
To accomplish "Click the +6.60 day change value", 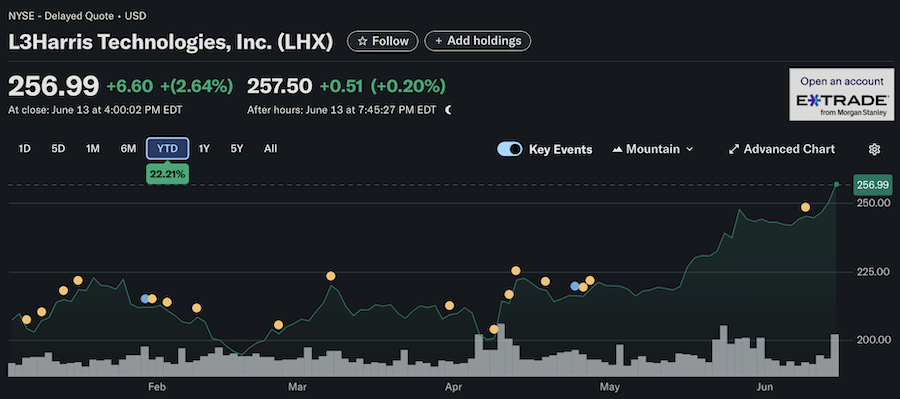I will [130, 86].
